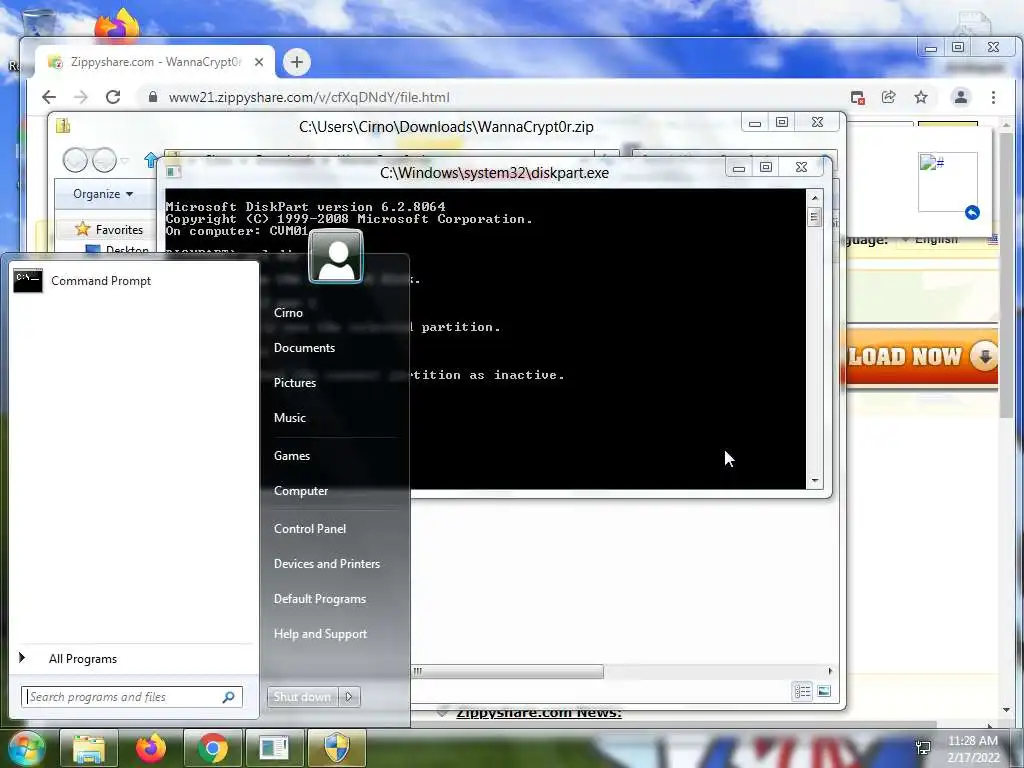Close the Zippyshare Chrome tab
Screen dimensions: 1024x768
click(x=259, y=62)
